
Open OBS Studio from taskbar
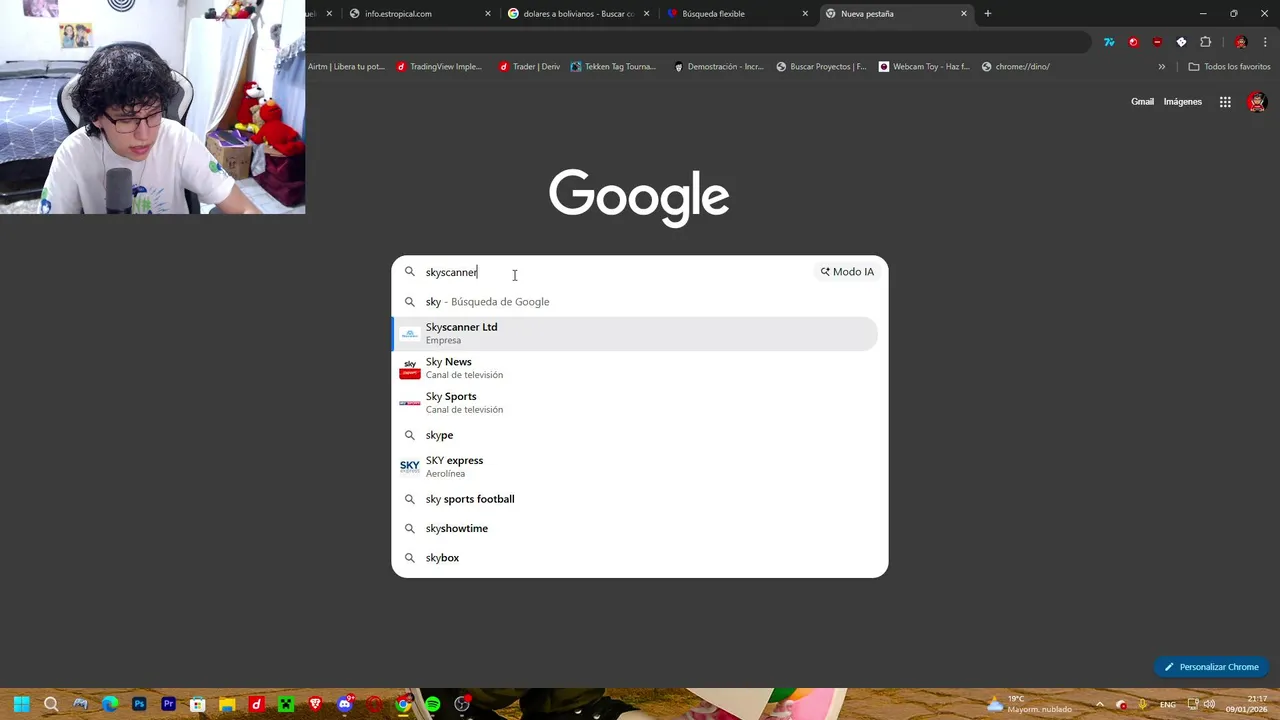[462, 704]
